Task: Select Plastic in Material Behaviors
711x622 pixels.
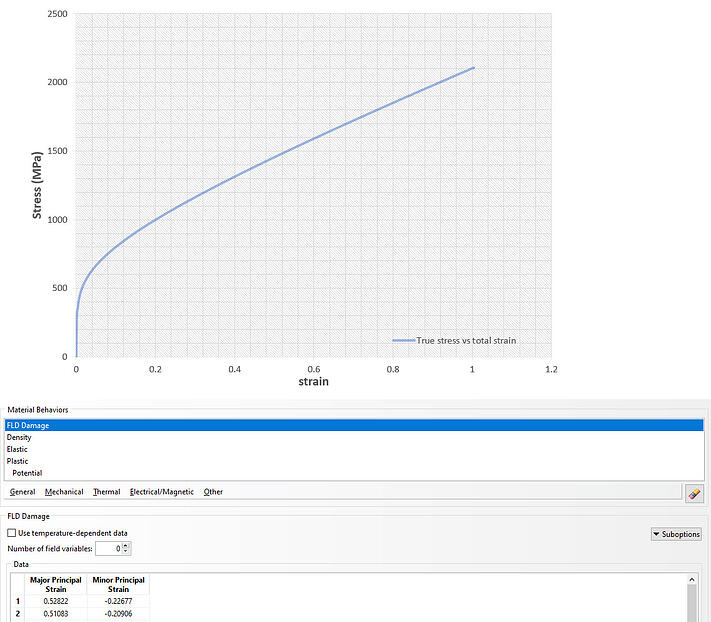Action: pyautogui.click(x=354, y=461)
